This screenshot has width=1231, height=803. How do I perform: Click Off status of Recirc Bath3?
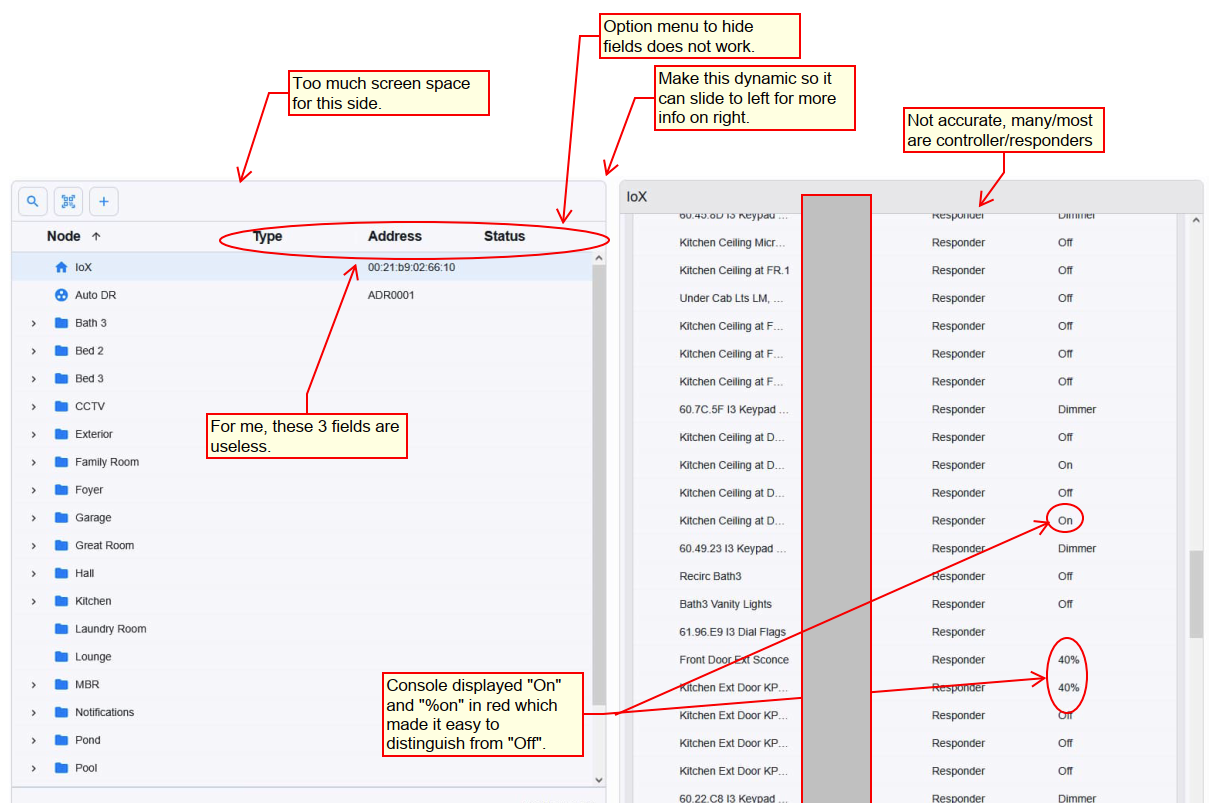(1065, 576)
